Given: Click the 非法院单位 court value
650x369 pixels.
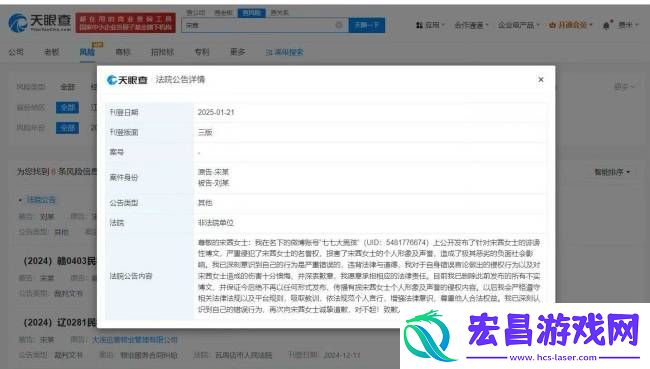Looking at the screenshot, I should (x=216, y=223).
